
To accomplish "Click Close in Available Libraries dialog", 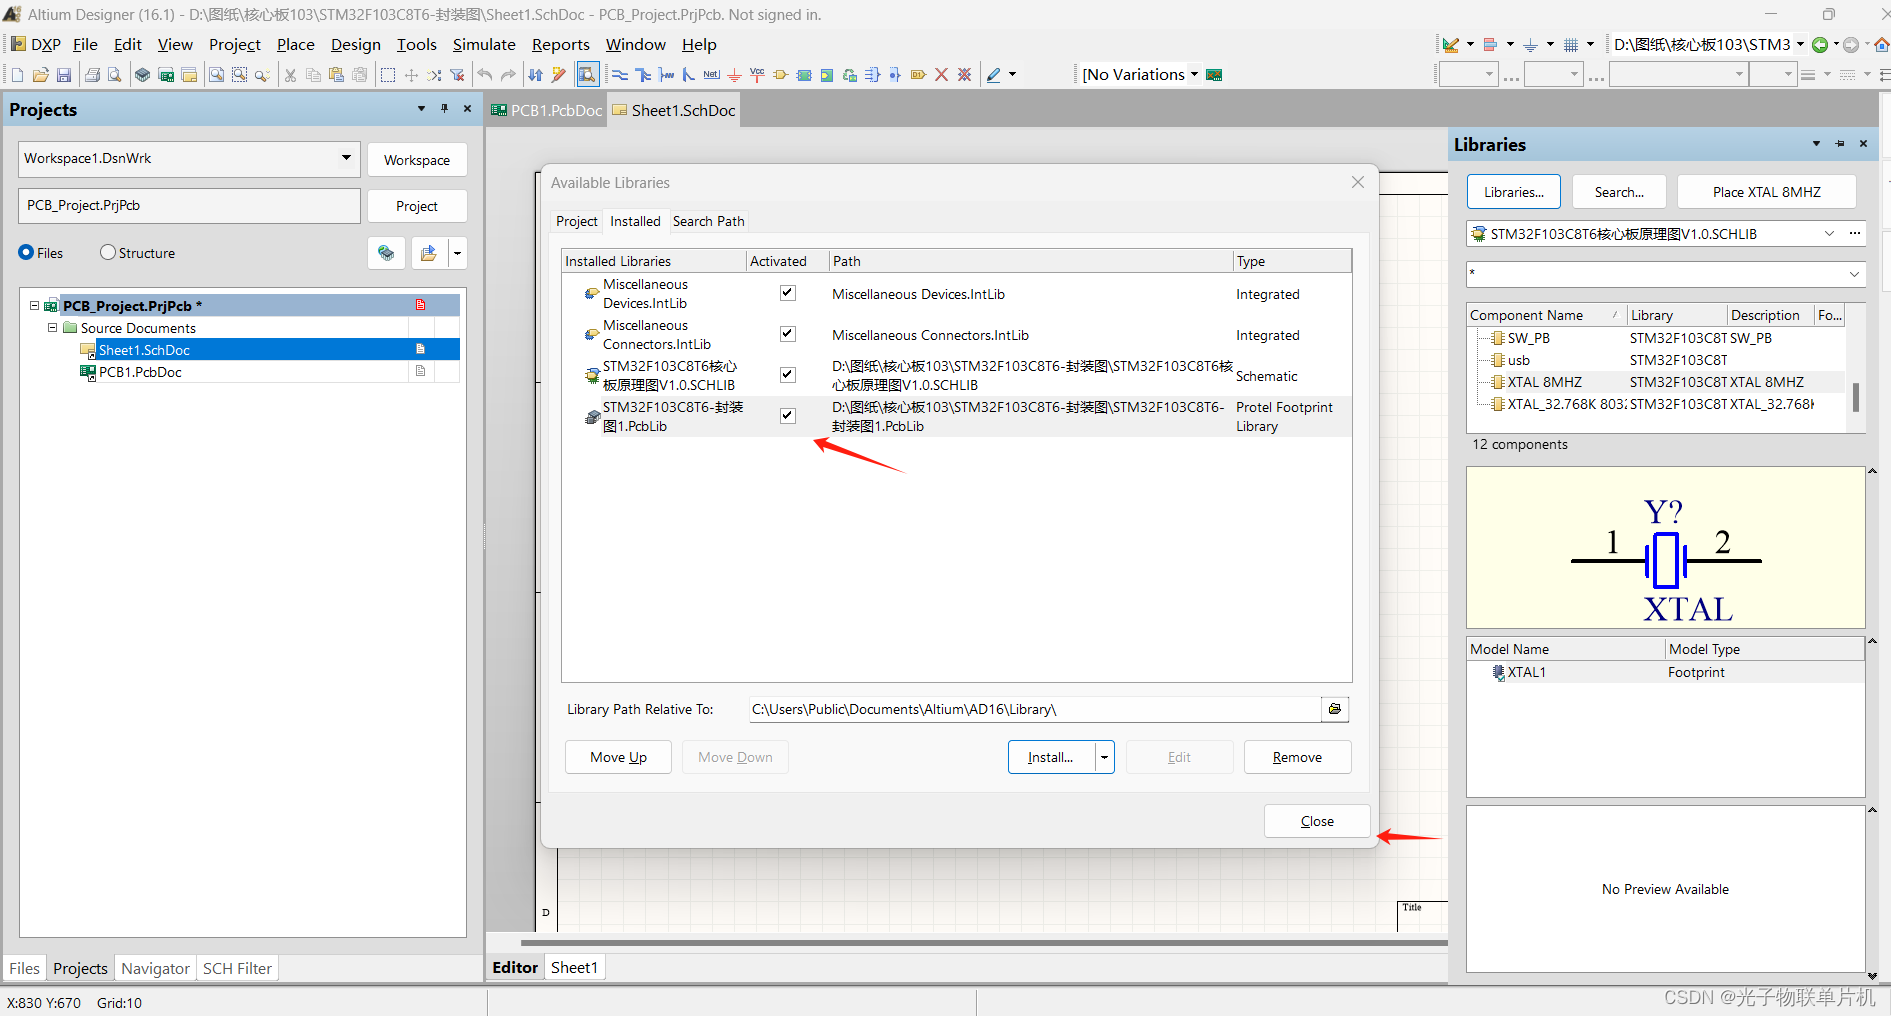I will [1317, 821].
